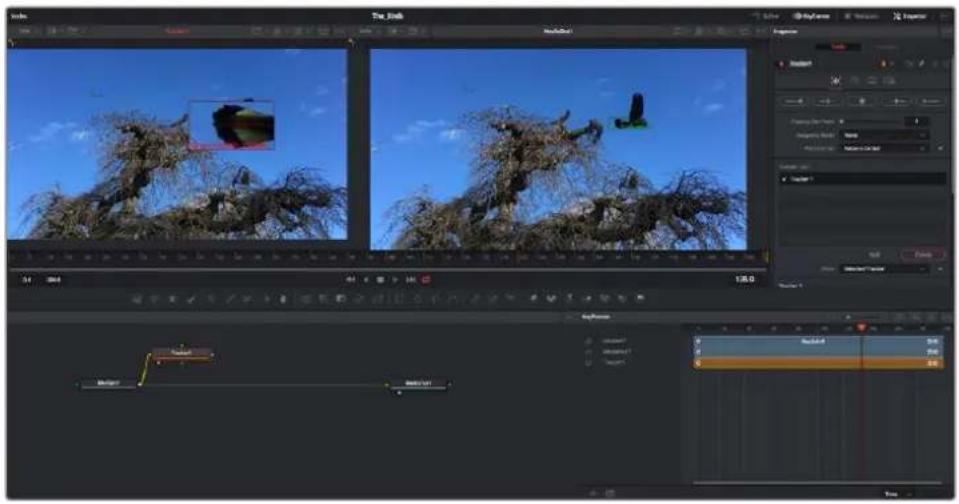Select the Tracker1 node in node graph

pos(182,353)
